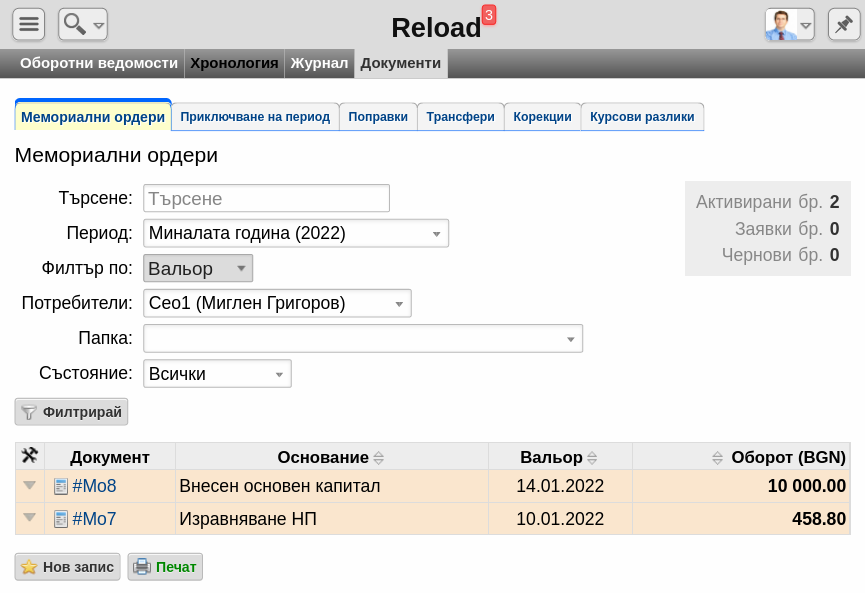Sort table by Основание column arrows
Image resolution: width=865 pixels, height=593 pixels.
[378, 457]
